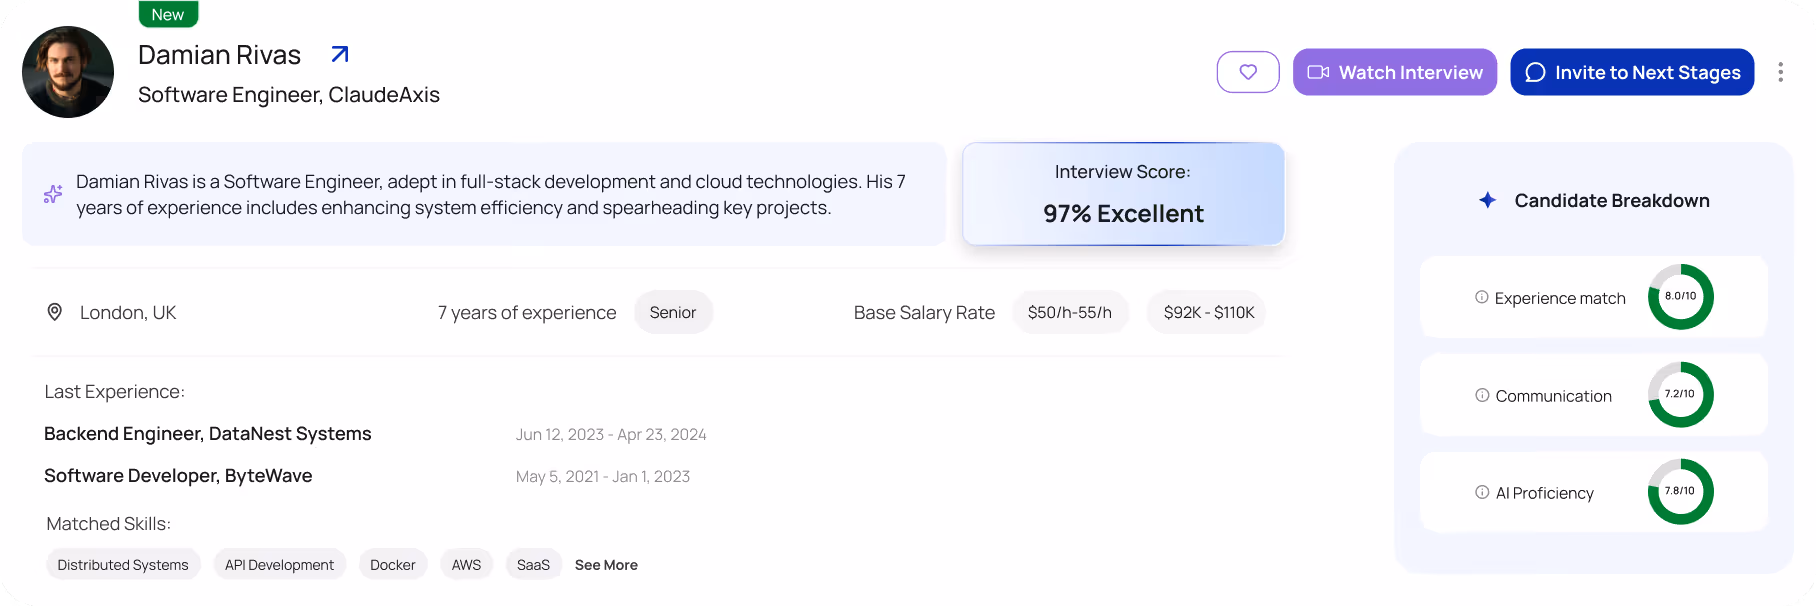Click the heart favorite button
This screenshot has height=606, width=1816.
coord(1247,72)
